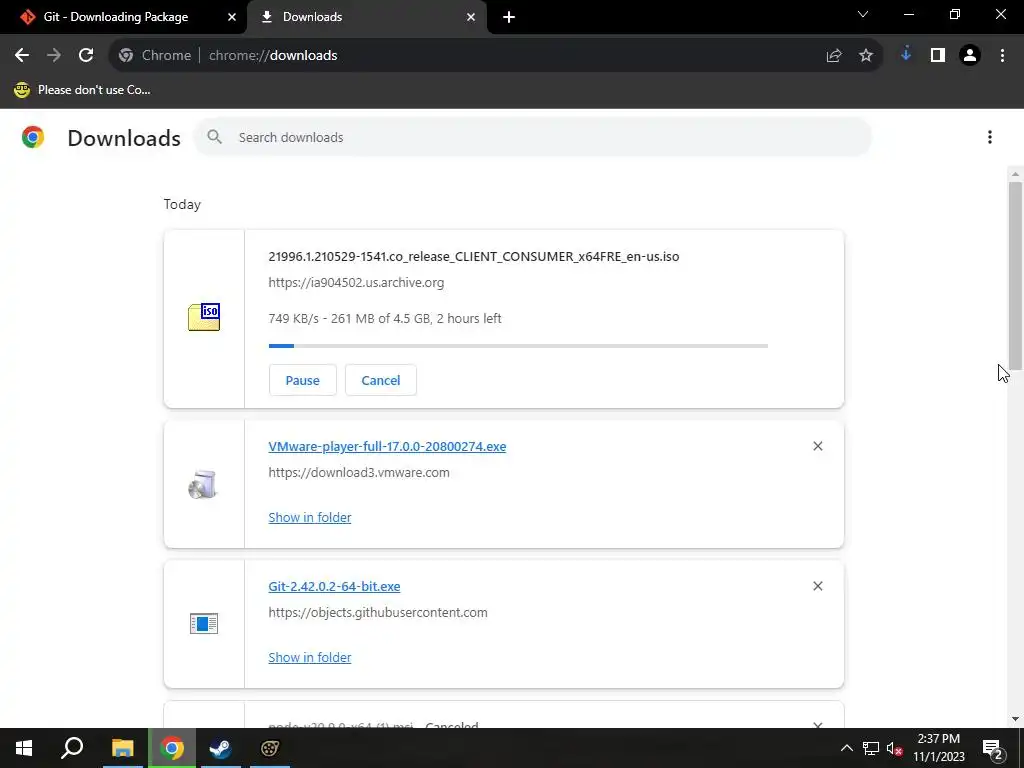Go forward with the forward arrow
Image resolution: width=1024 pixels, height=768 pixels.
54,56
